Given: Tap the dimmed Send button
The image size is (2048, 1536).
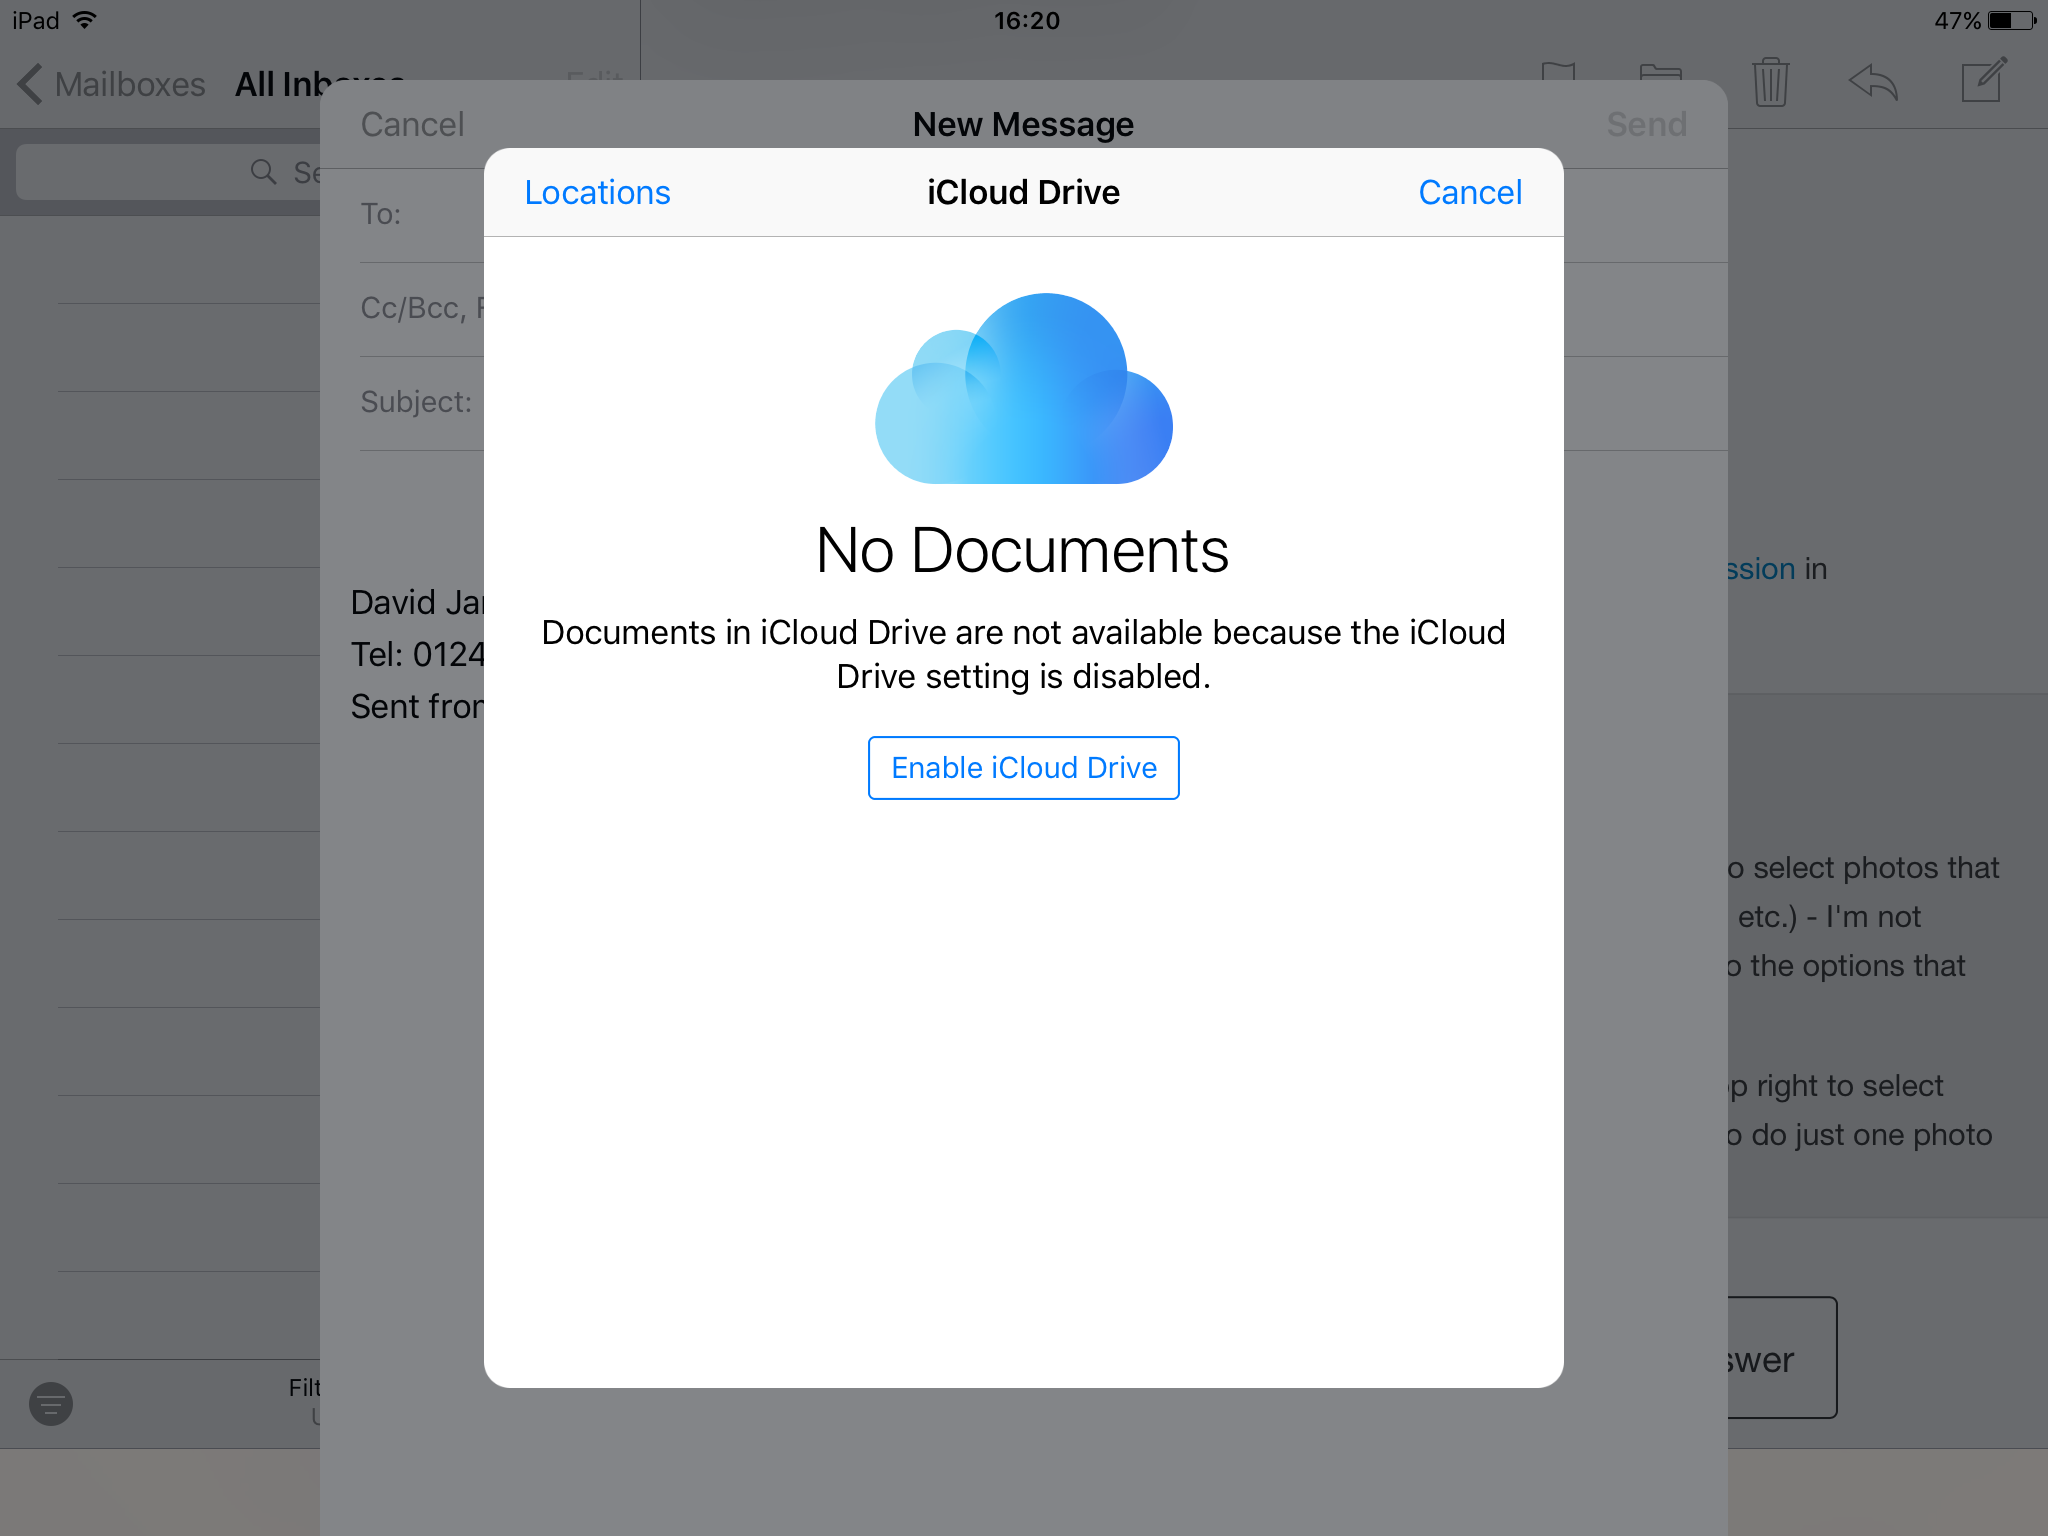Looking at the screenshot, I should click(1646, 124).
